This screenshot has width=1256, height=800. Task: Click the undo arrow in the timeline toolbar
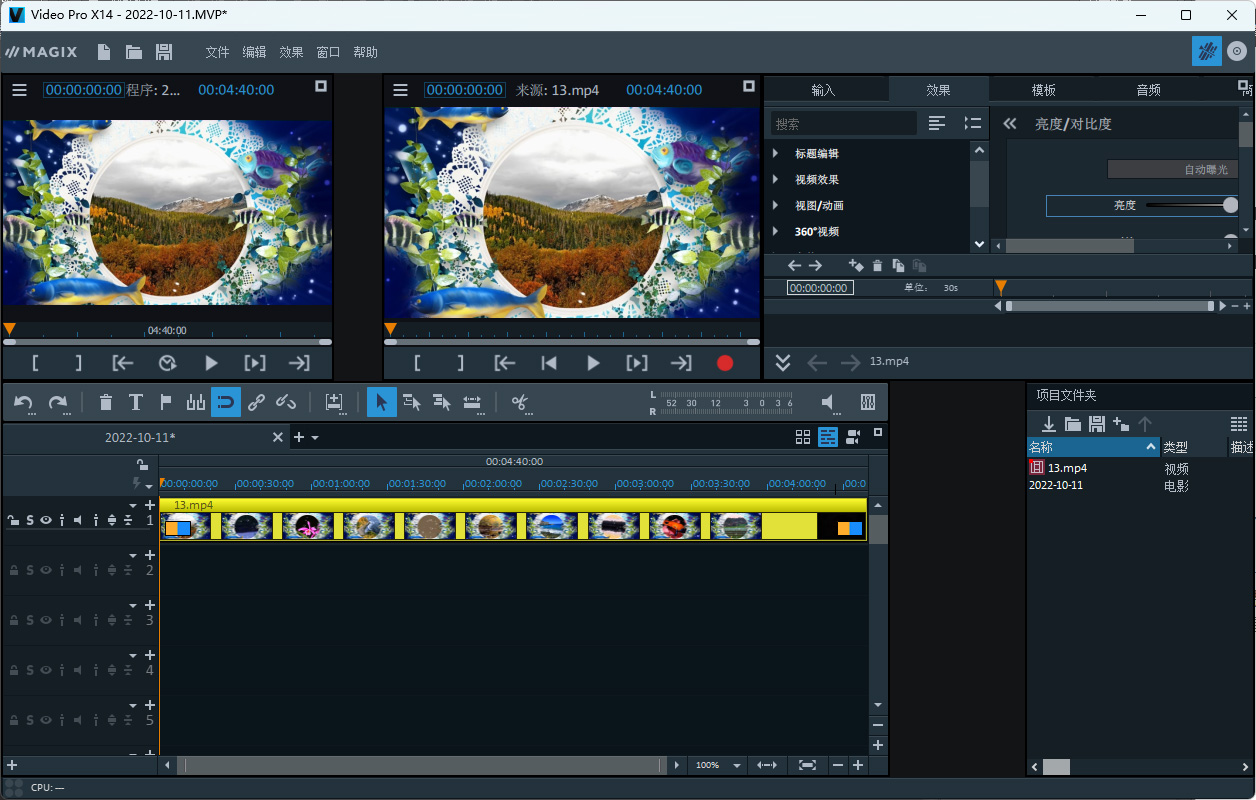click(x=24, y=402)
